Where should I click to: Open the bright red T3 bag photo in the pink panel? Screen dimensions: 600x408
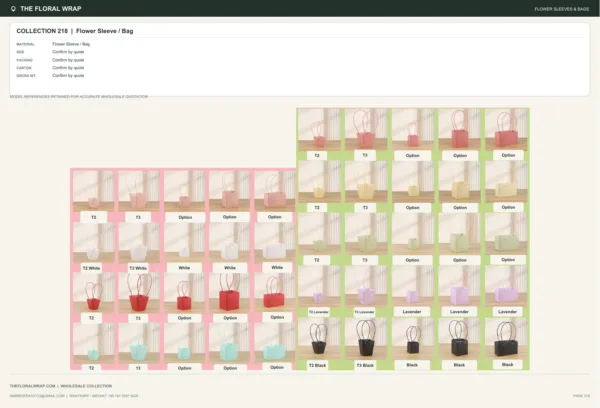coord(139,293)
